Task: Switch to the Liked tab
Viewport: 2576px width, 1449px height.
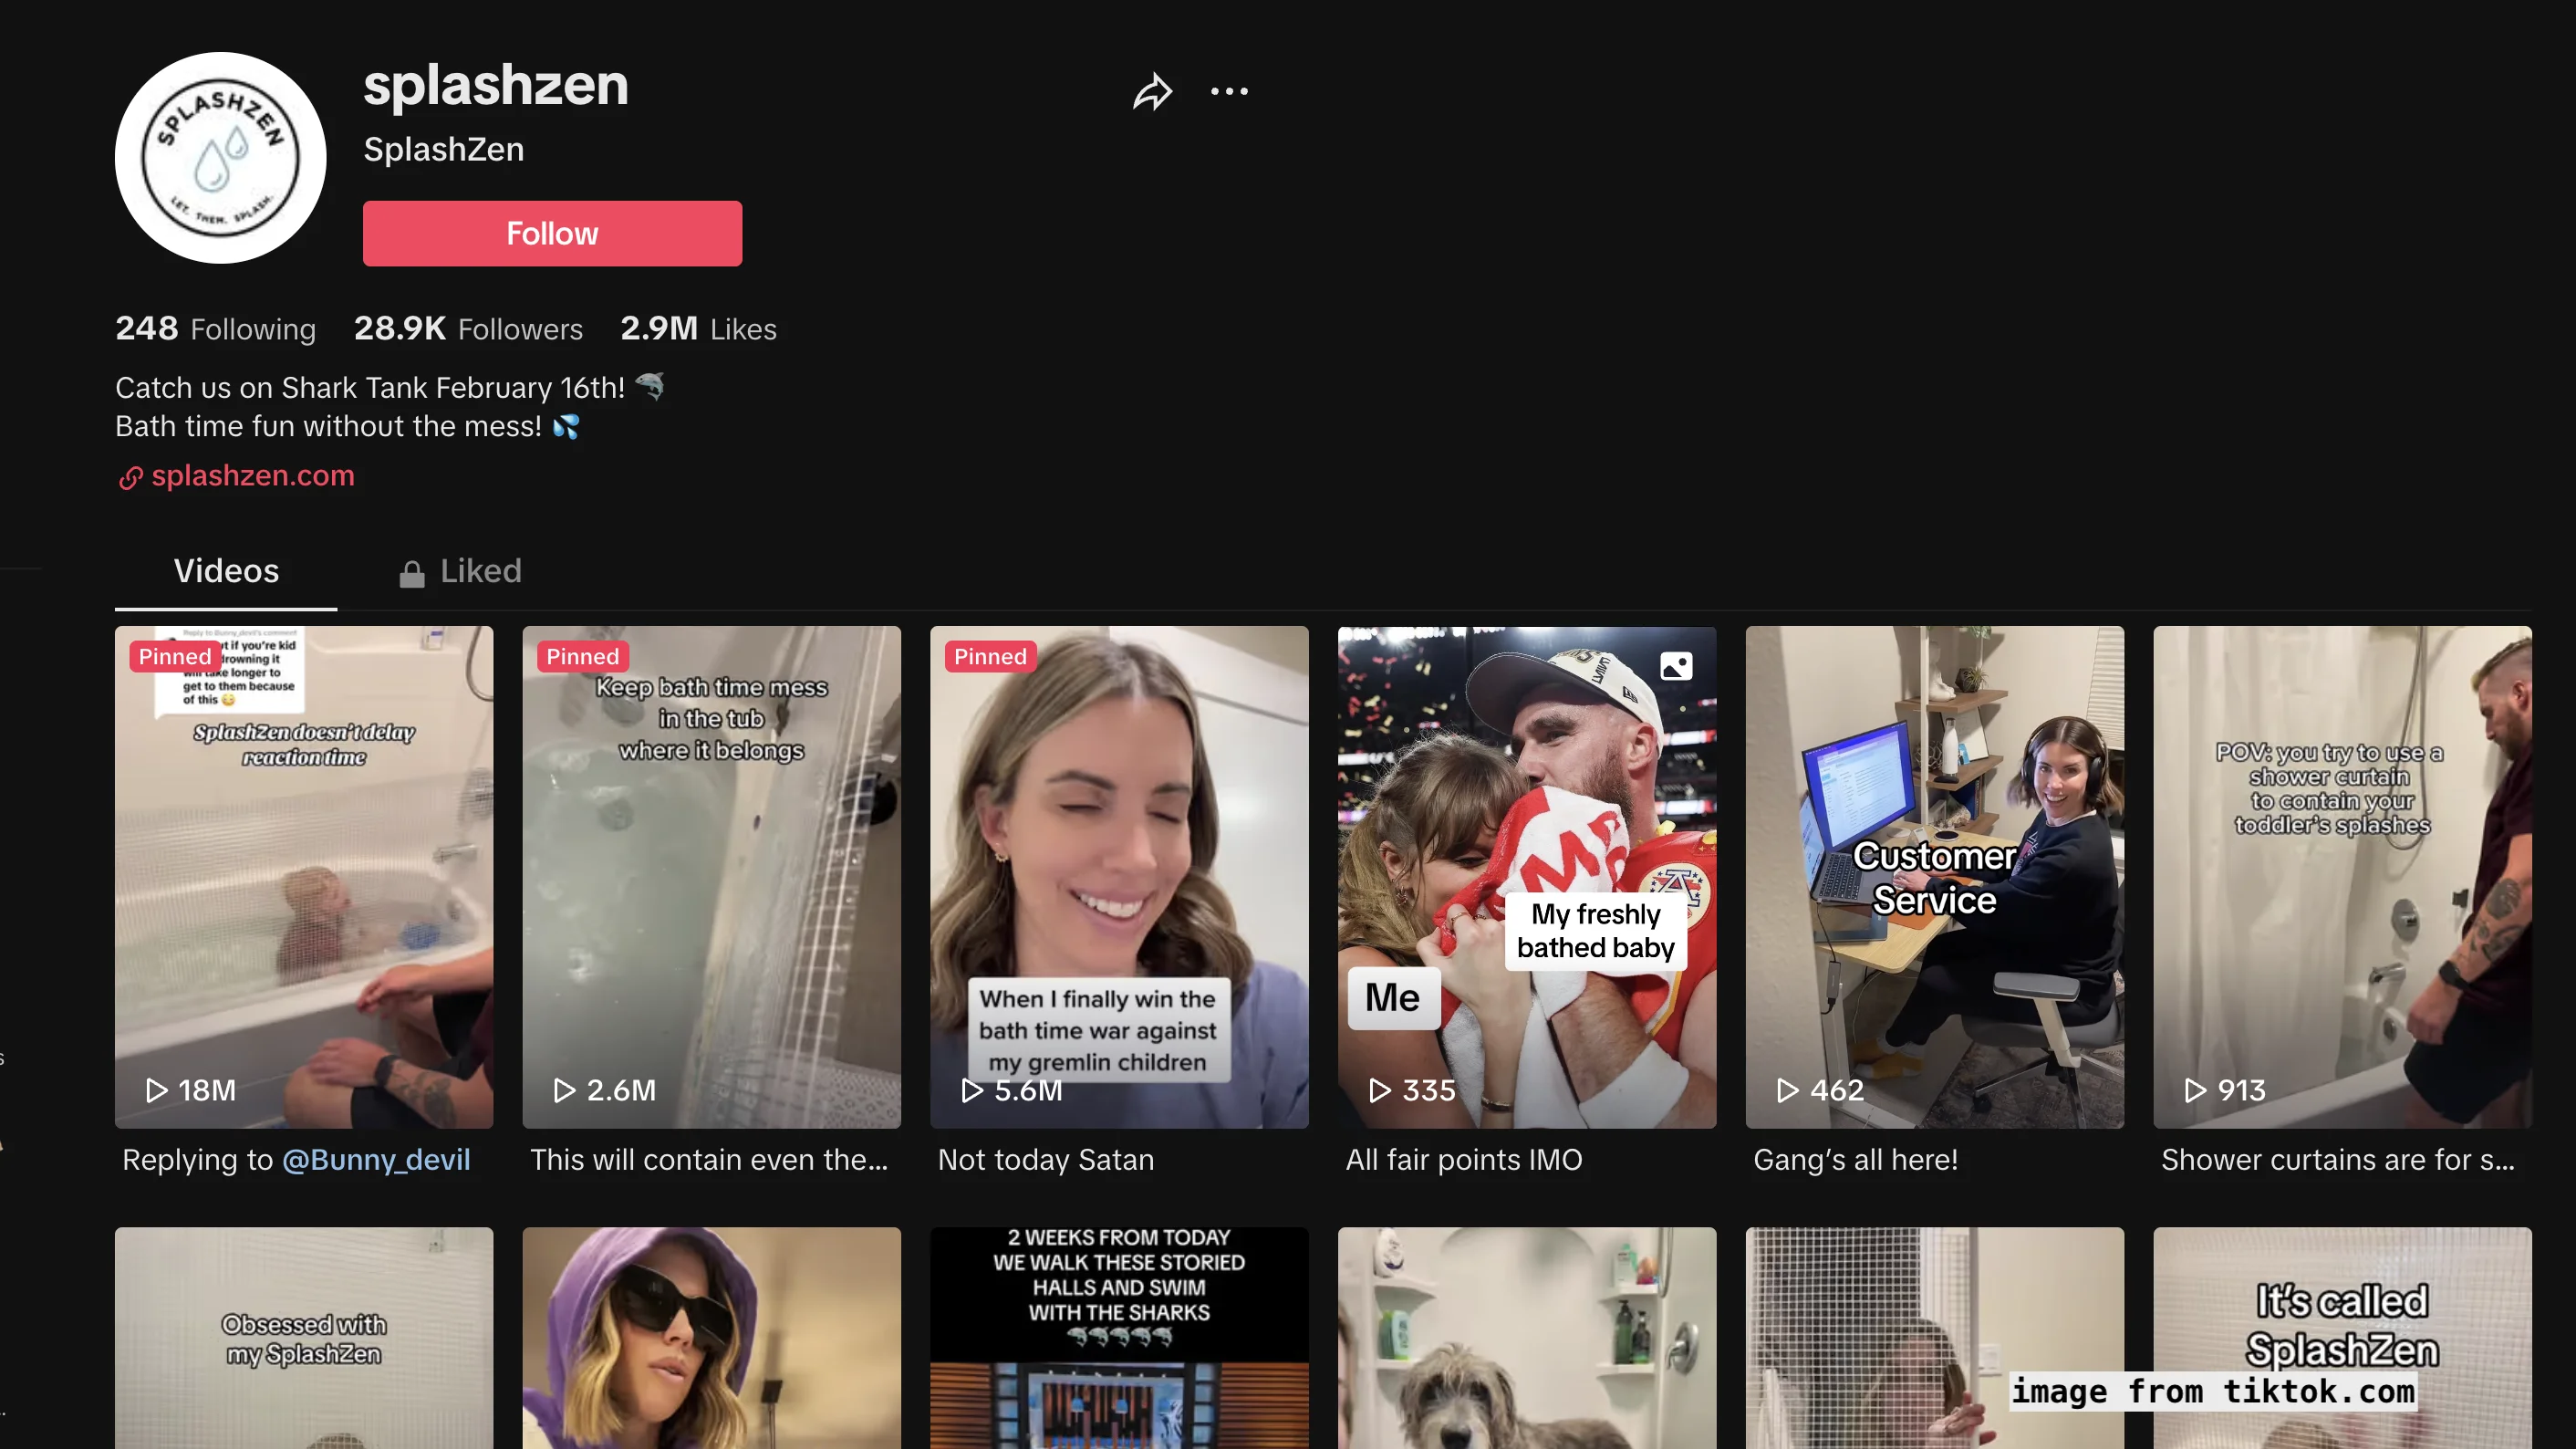Action: point(461,571)
